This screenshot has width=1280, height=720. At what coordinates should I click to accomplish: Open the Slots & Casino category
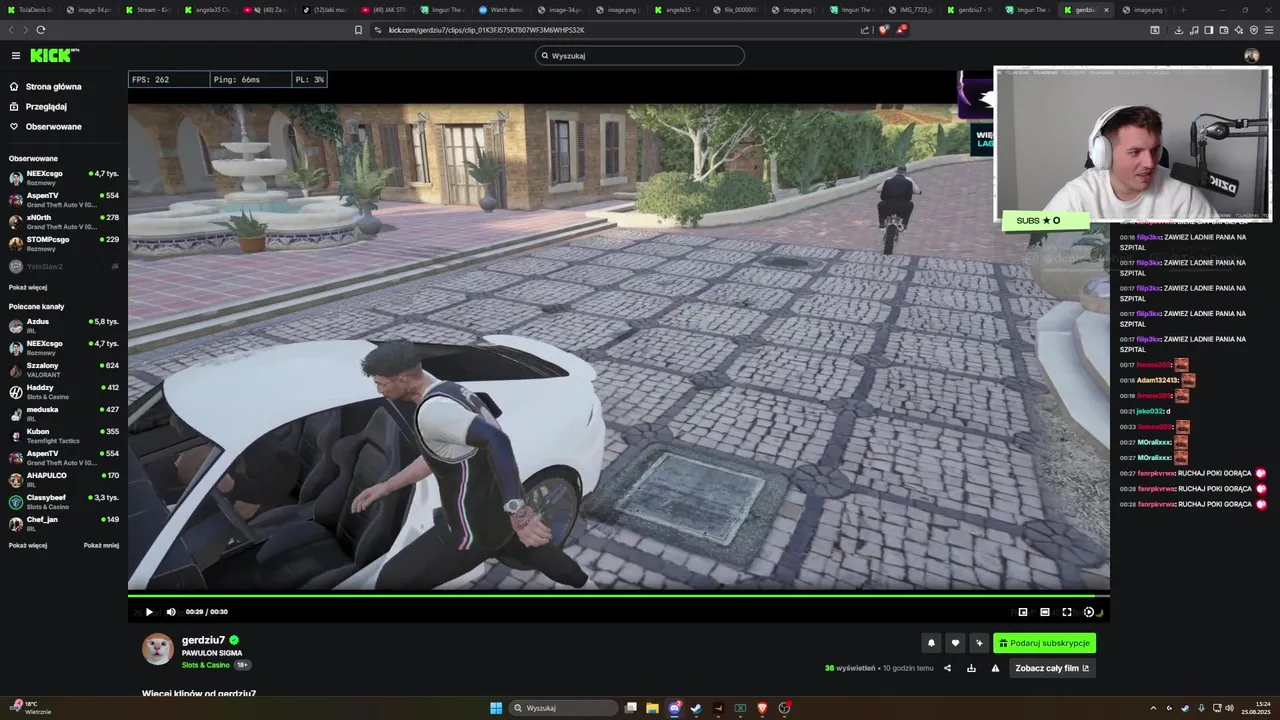point(205,665)
